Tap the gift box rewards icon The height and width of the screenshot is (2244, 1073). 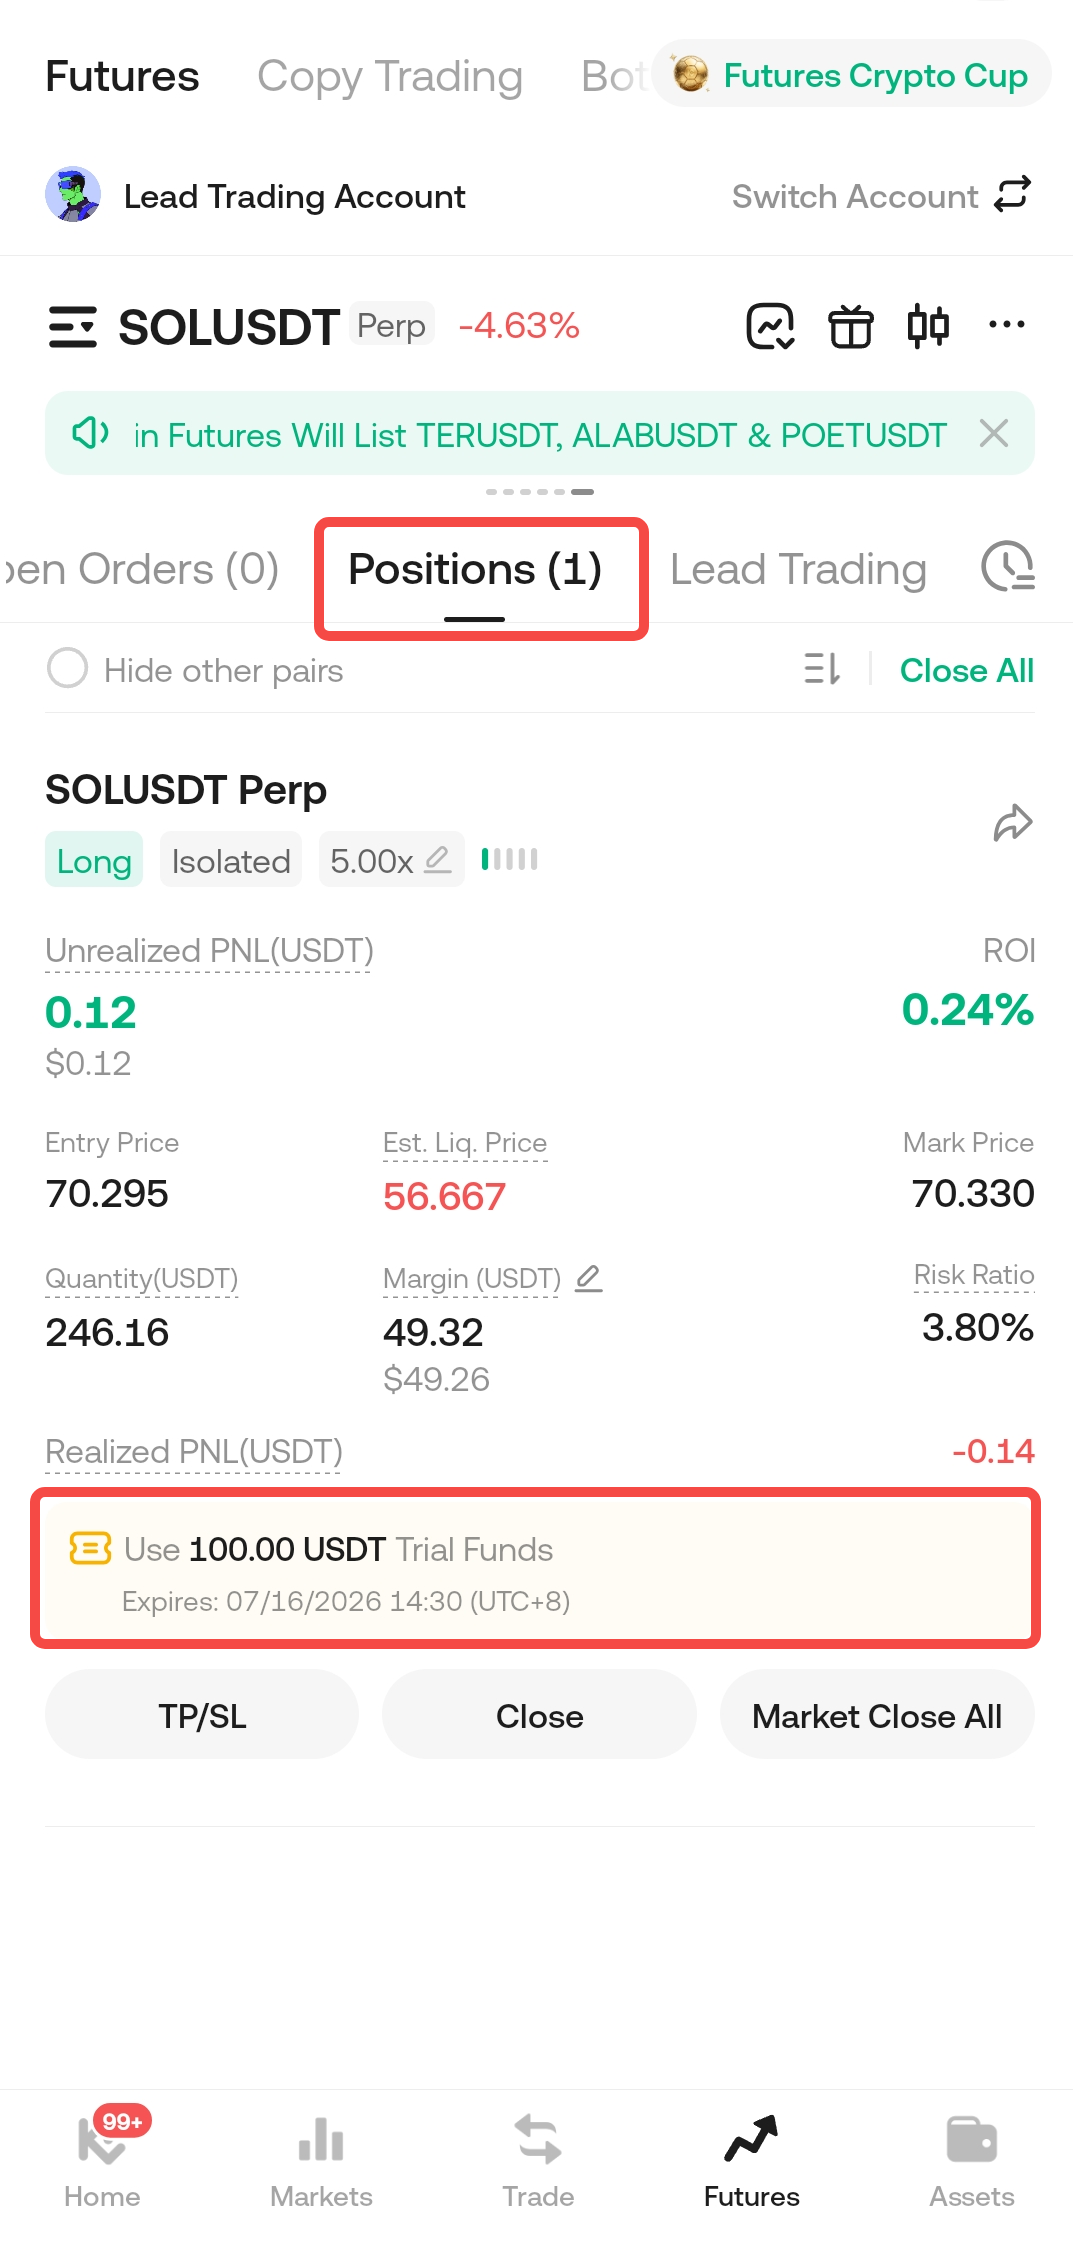point(850,326)
